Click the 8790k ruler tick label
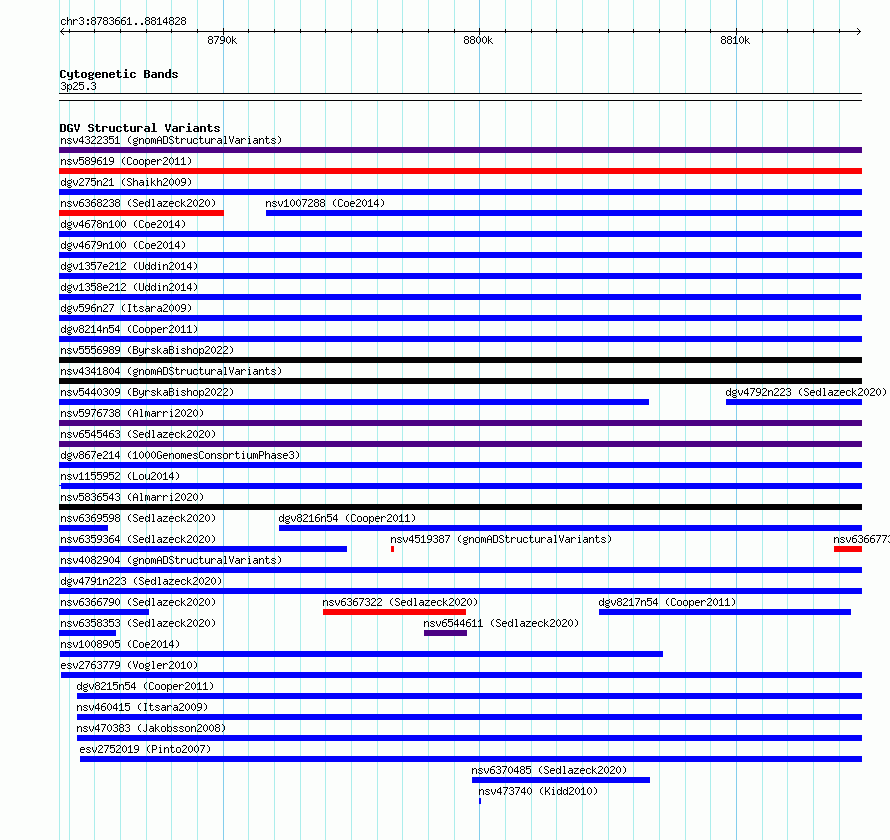The width and height of the screenshot is (890, 840). [x=222, y=40]
